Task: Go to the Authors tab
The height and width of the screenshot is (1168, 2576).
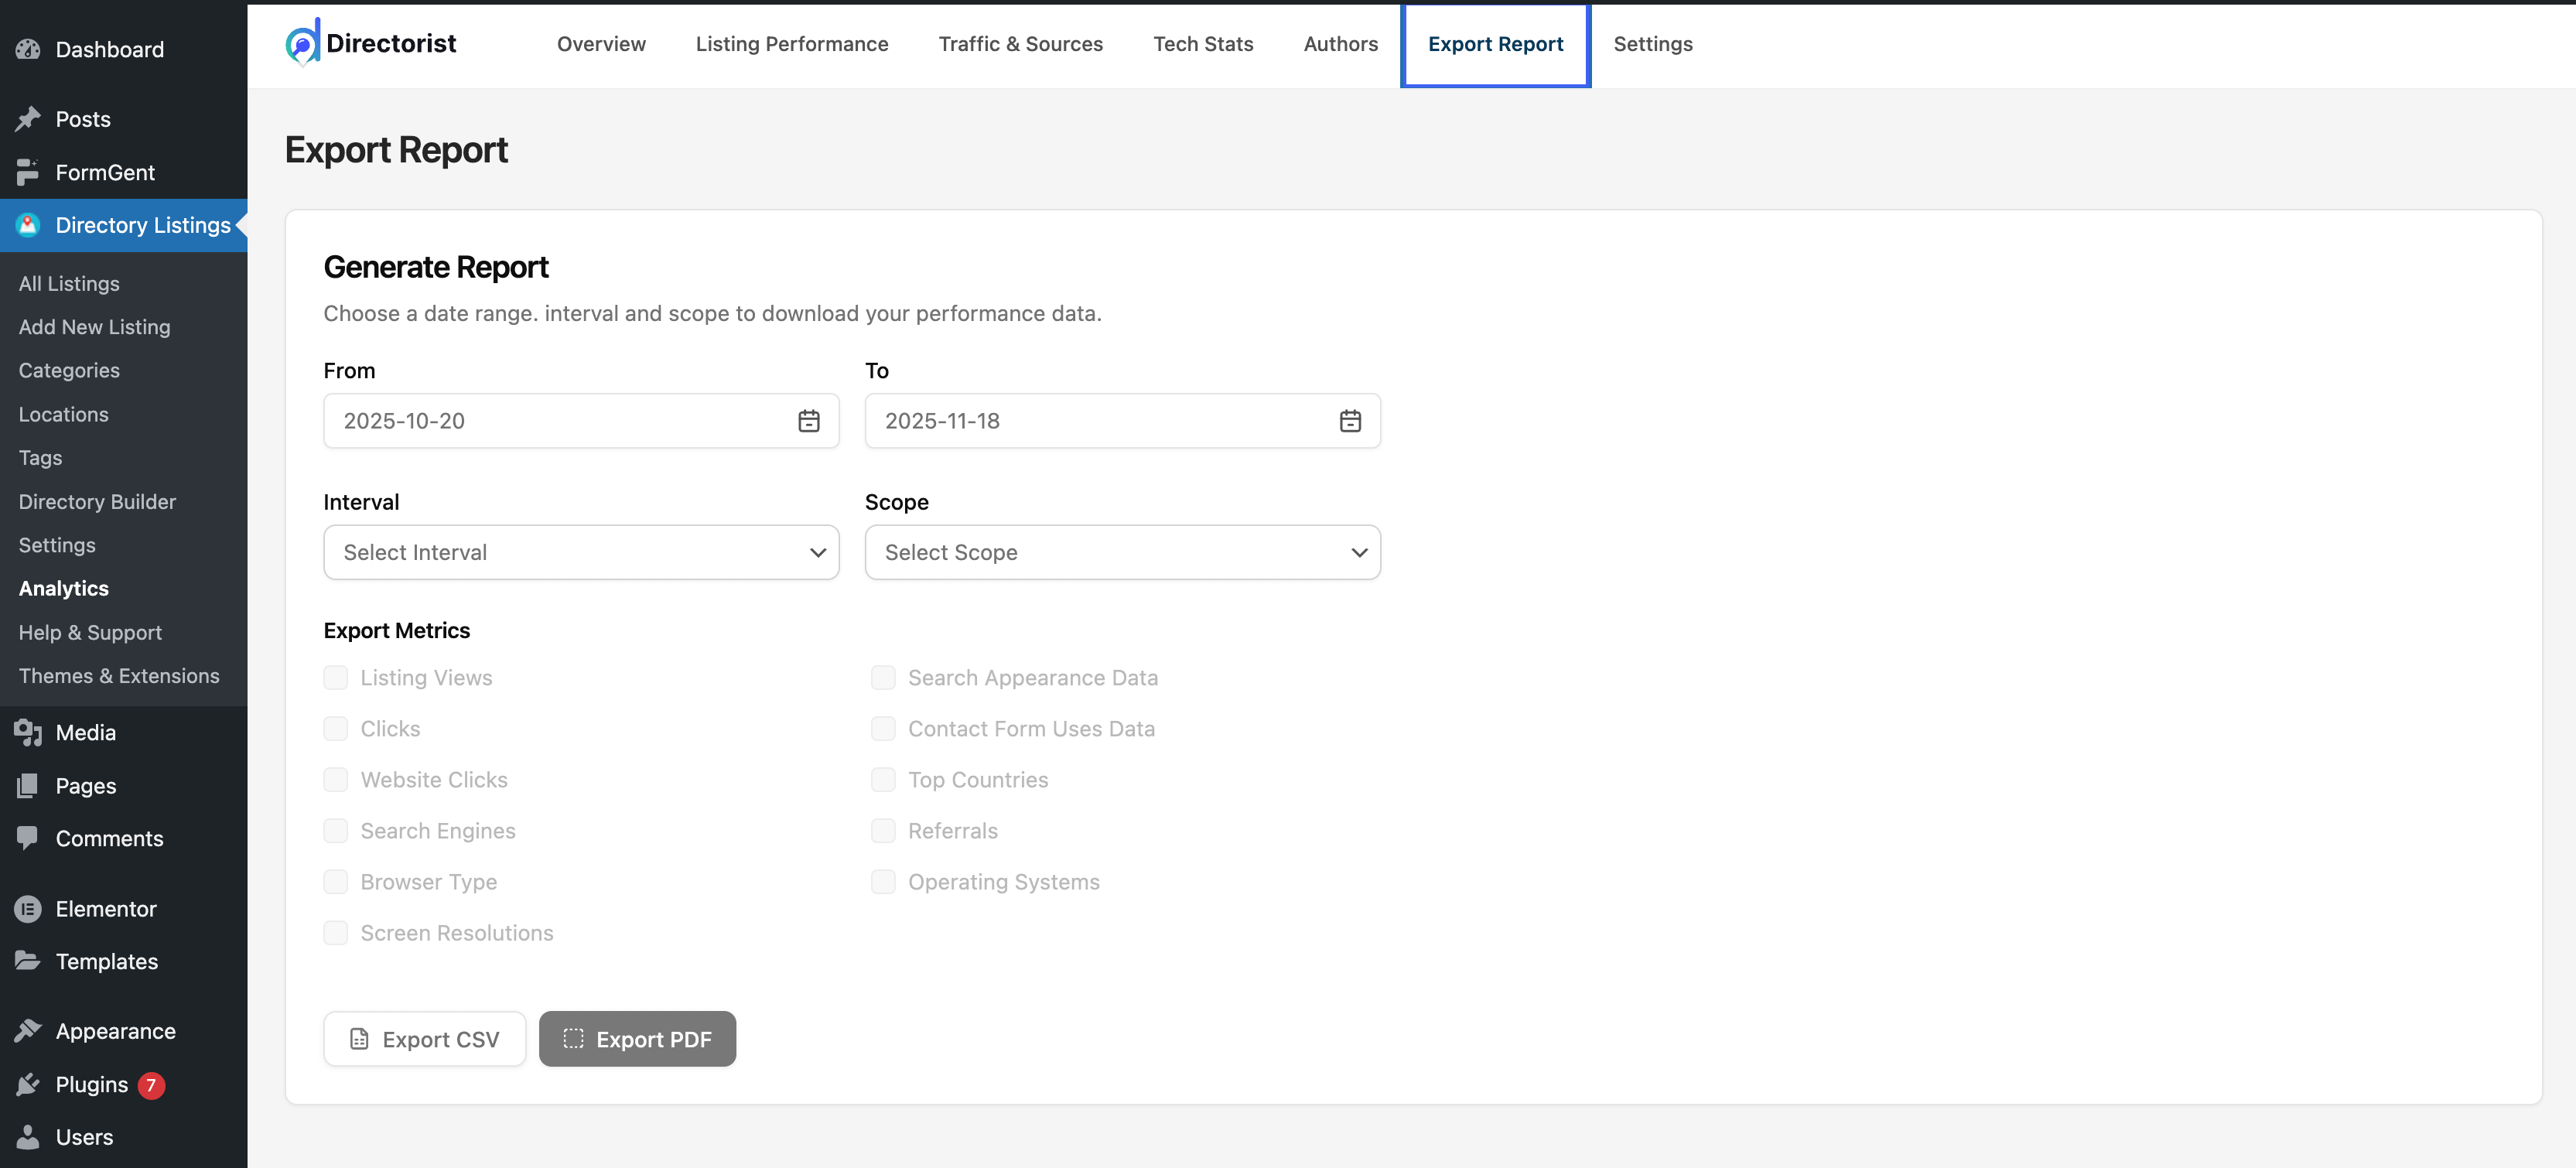Action: pos(1340,44)
